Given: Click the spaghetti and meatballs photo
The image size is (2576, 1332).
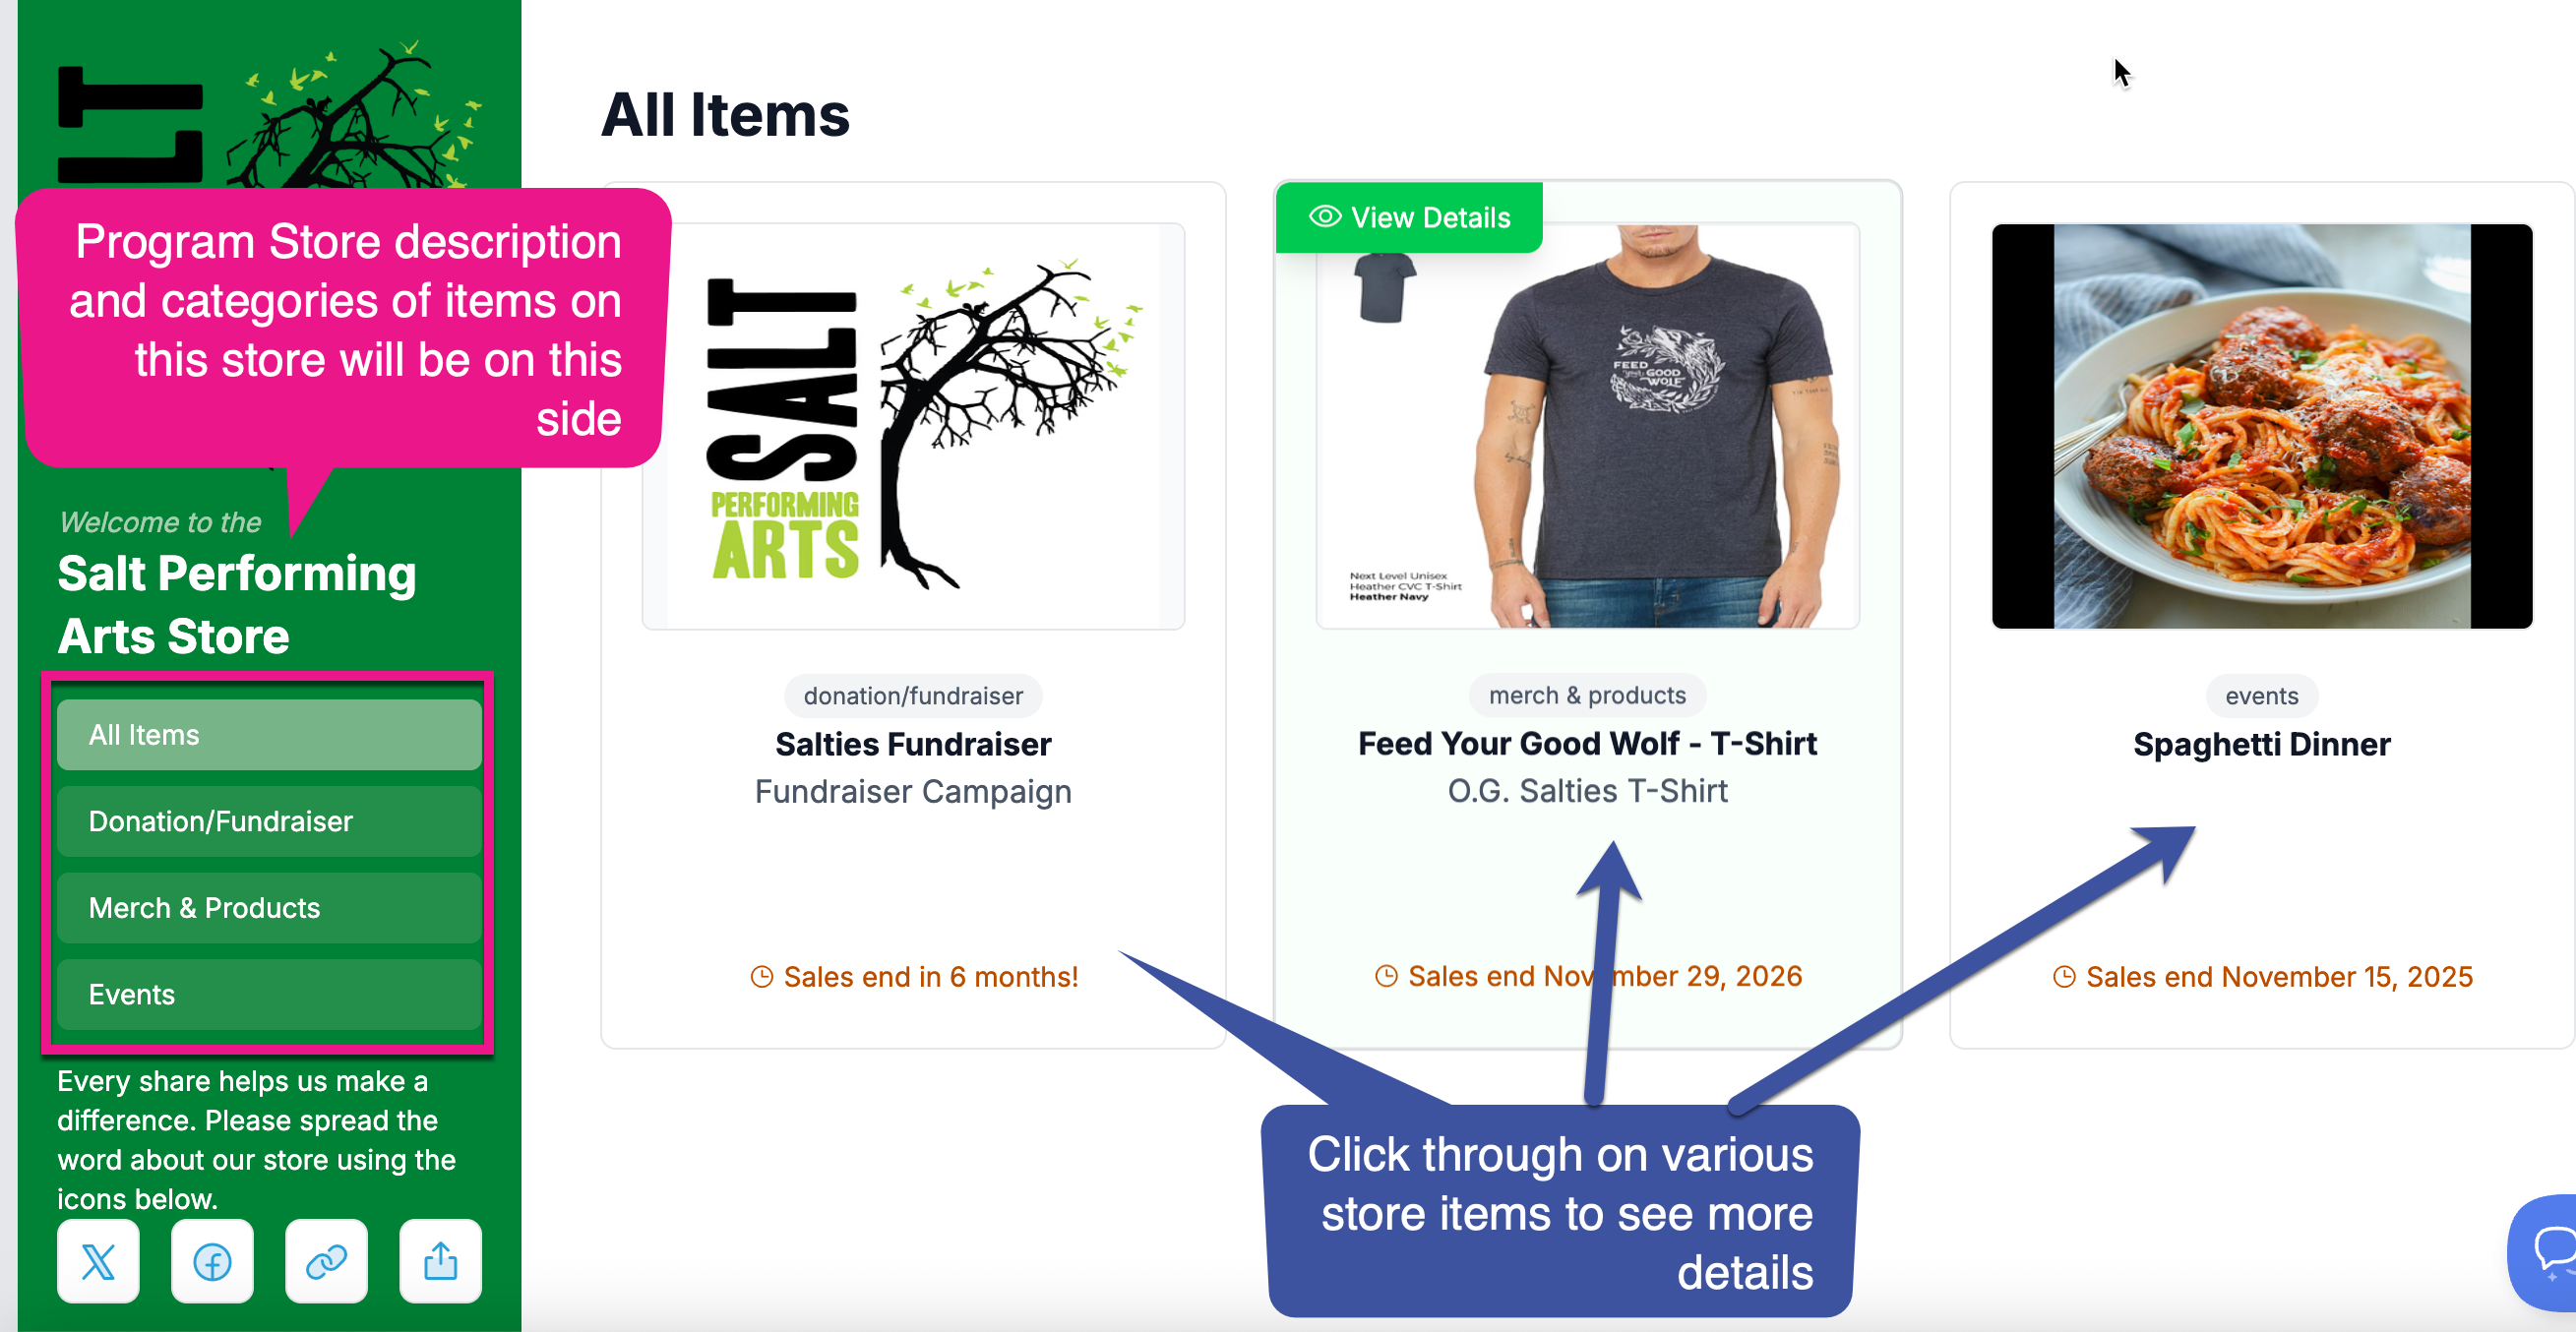Looking at the screenshot, I should point(2261,426).
